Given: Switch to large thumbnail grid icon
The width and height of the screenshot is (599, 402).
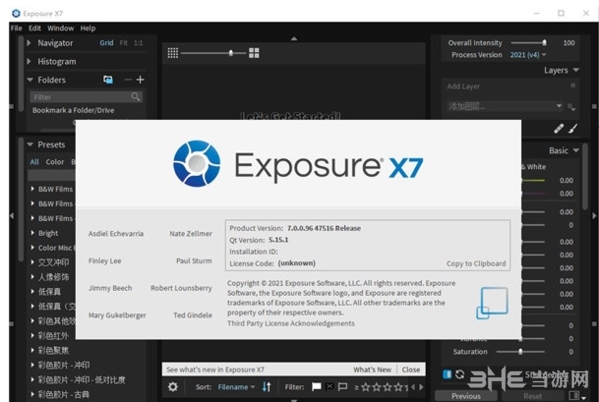Looking at the screenshot, I should 254,53.
